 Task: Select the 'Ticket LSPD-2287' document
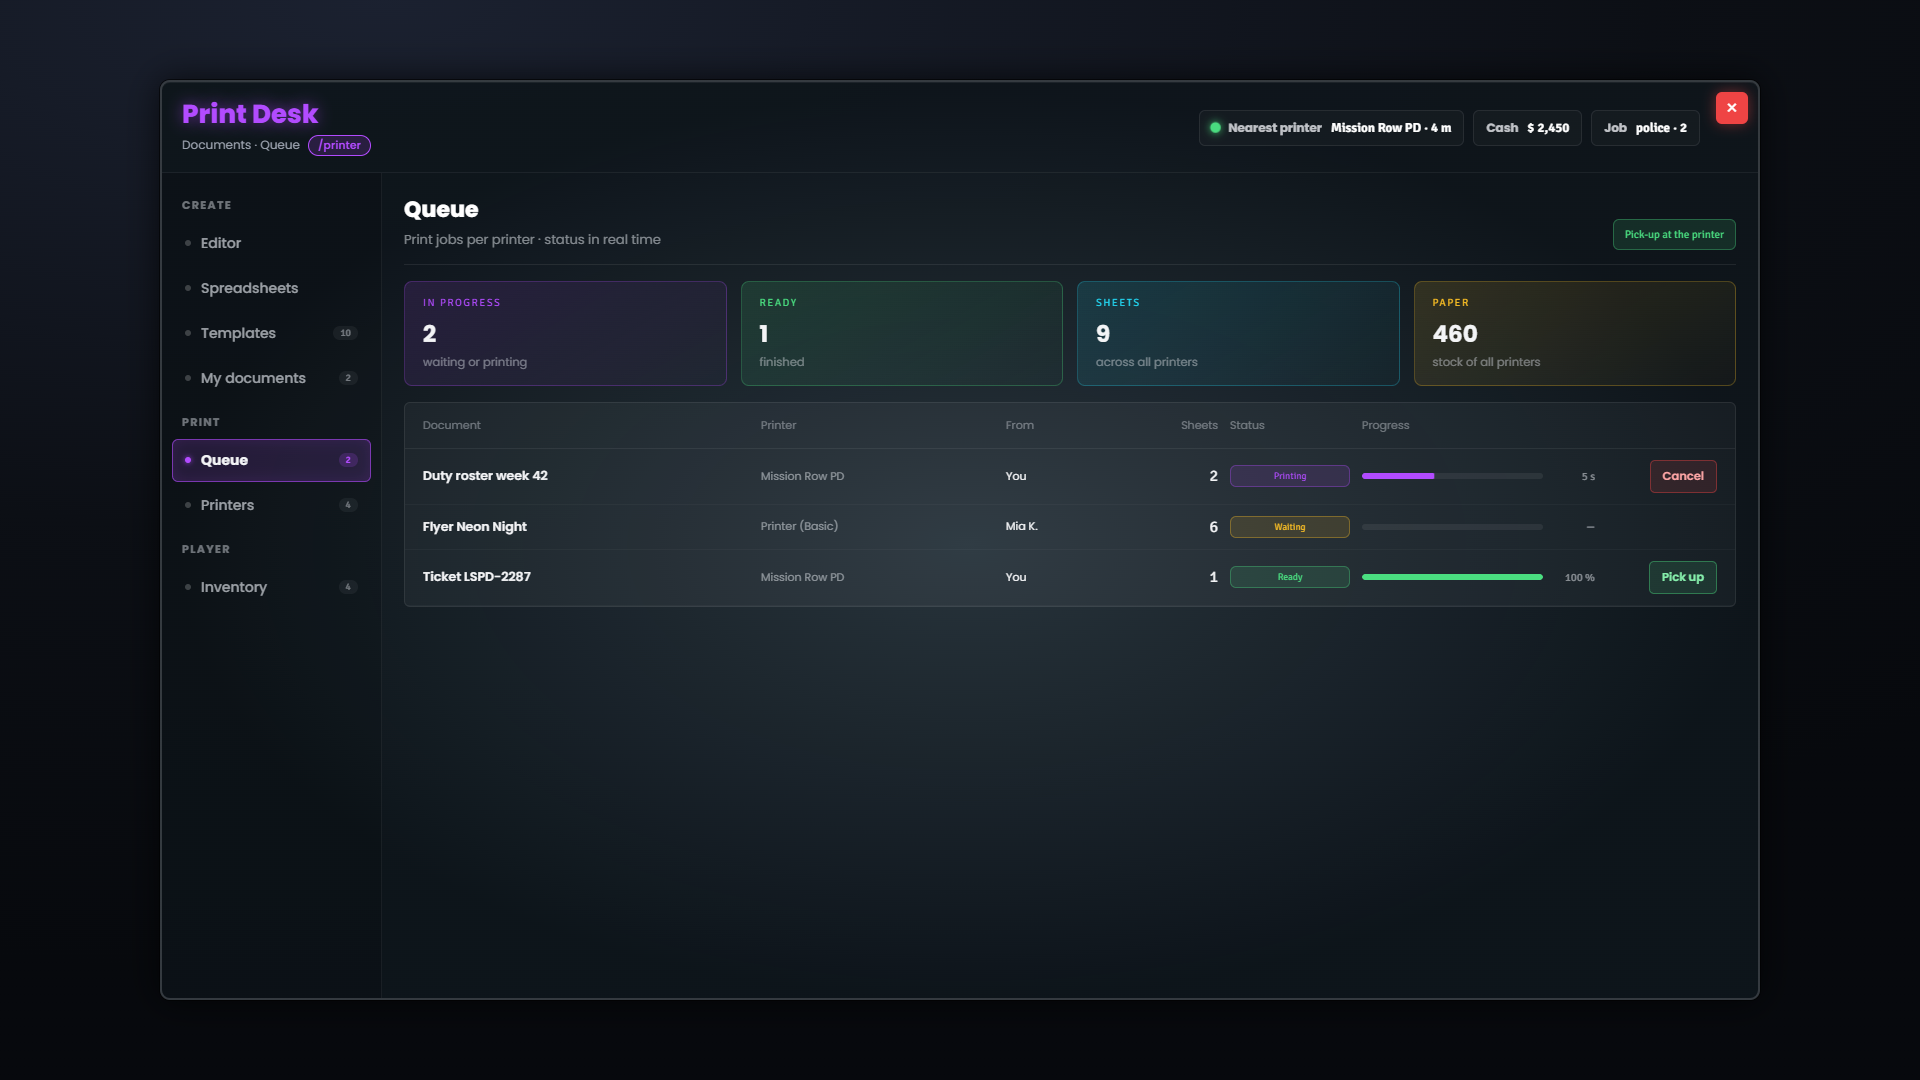(476, 577)
